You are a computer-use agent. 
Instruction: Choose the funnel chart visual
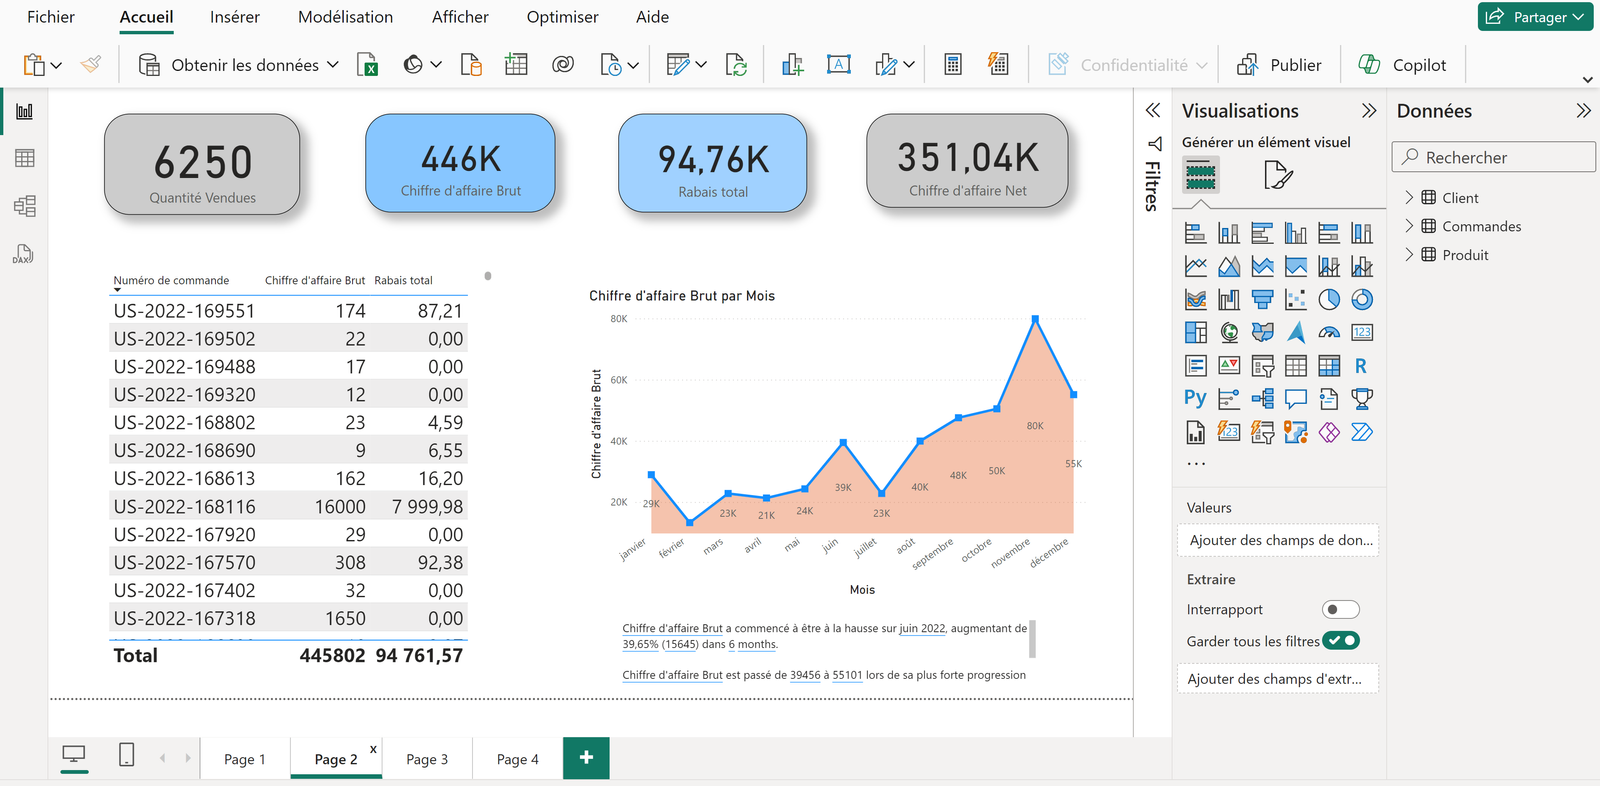coord(1263,300)
